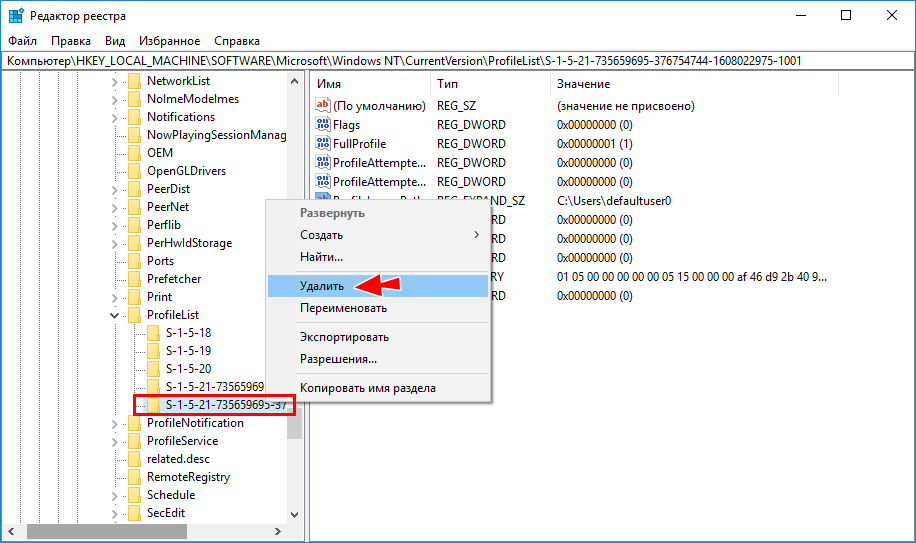Screen dimensions: 916x543
Task: Click the Значение column header
Action: pyautogui.click(x=583, y=84)
